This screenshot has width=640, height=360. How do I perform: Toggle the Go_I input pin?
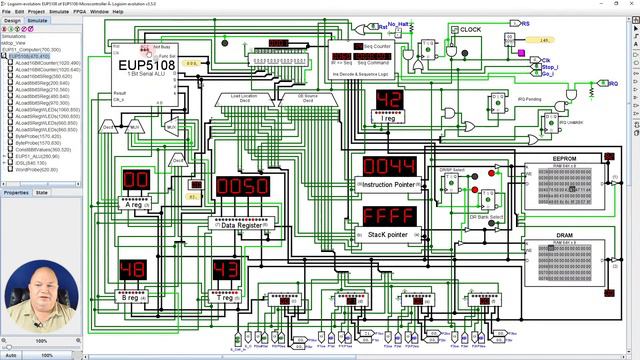pos(536,73)
